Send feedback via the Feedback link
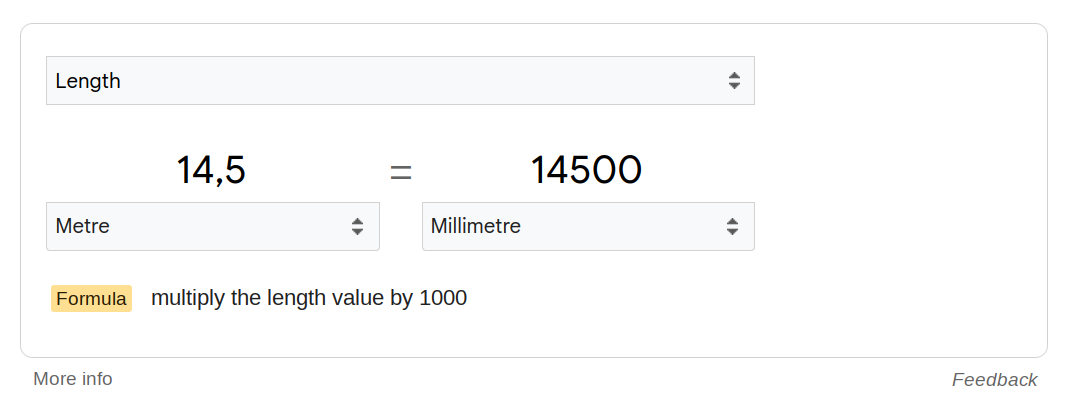1071x405 pixels. pyautogui.click(x=994, y=380)
